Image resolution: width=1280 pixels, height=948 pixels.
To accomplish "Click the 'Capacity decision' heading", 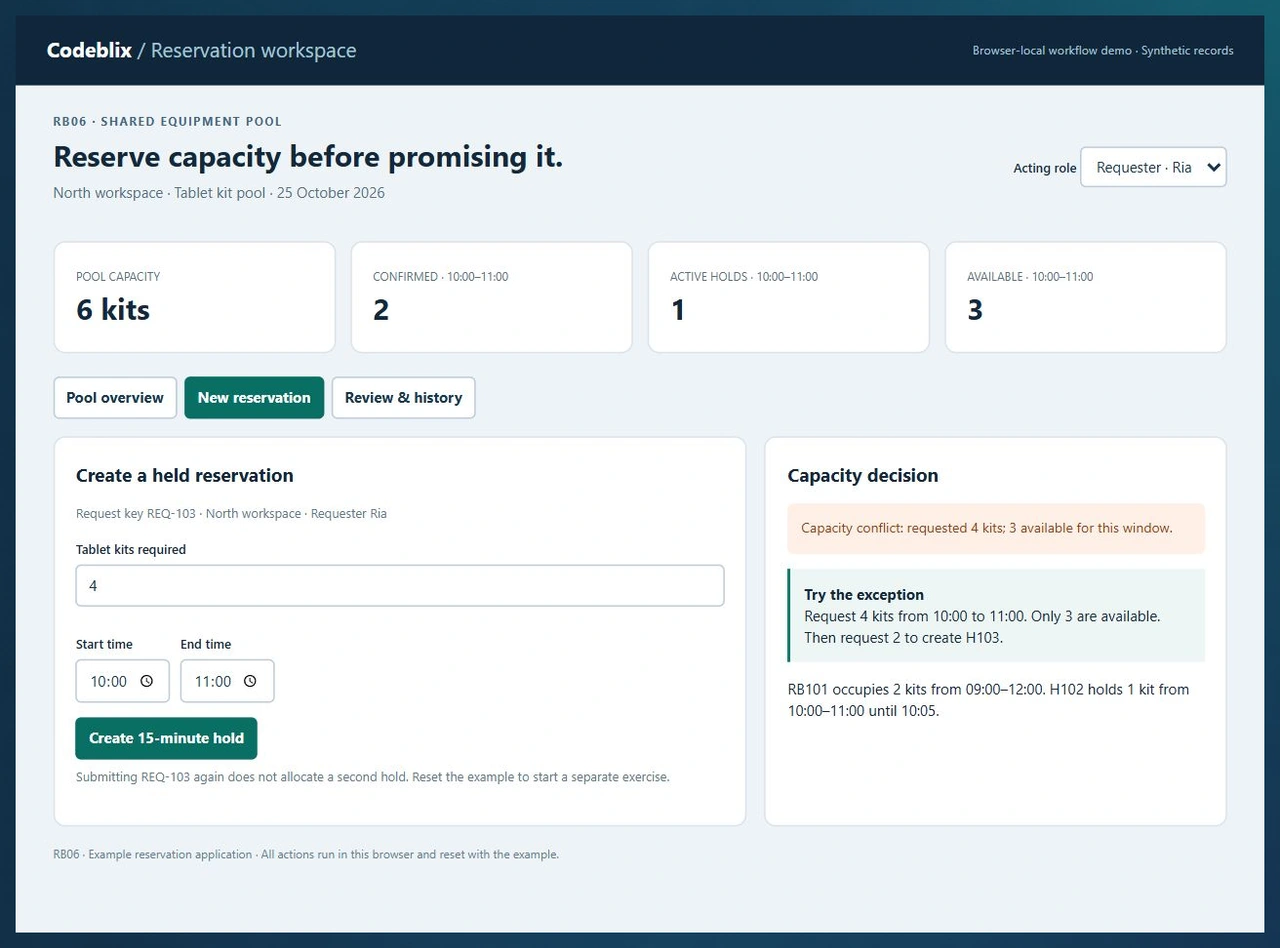I will pyautogui.click(x=863, y=476).
